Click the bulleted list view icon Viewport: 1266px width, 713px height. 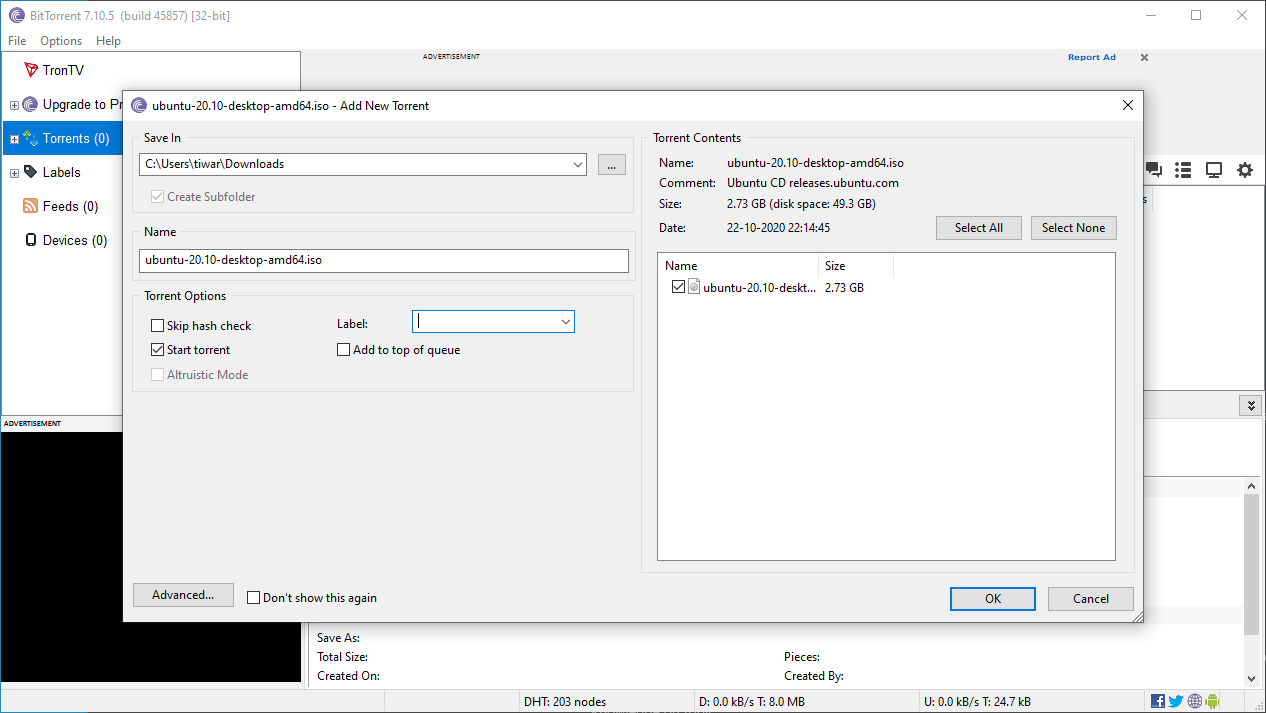coord(1183,170)
